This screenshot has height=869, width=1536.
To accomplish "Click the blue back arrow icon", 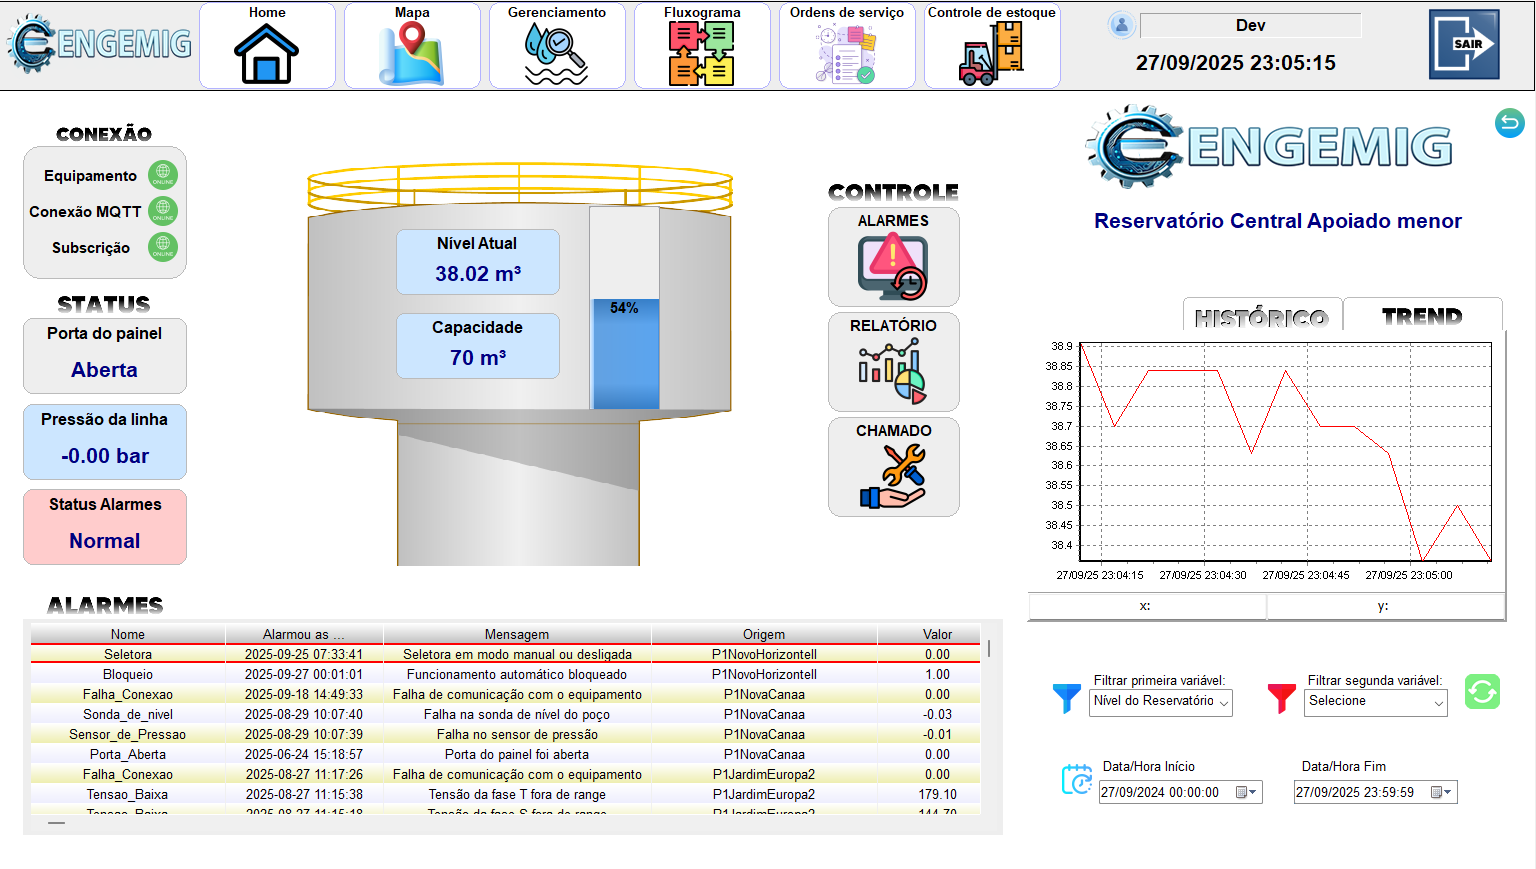I will 1509,123.
